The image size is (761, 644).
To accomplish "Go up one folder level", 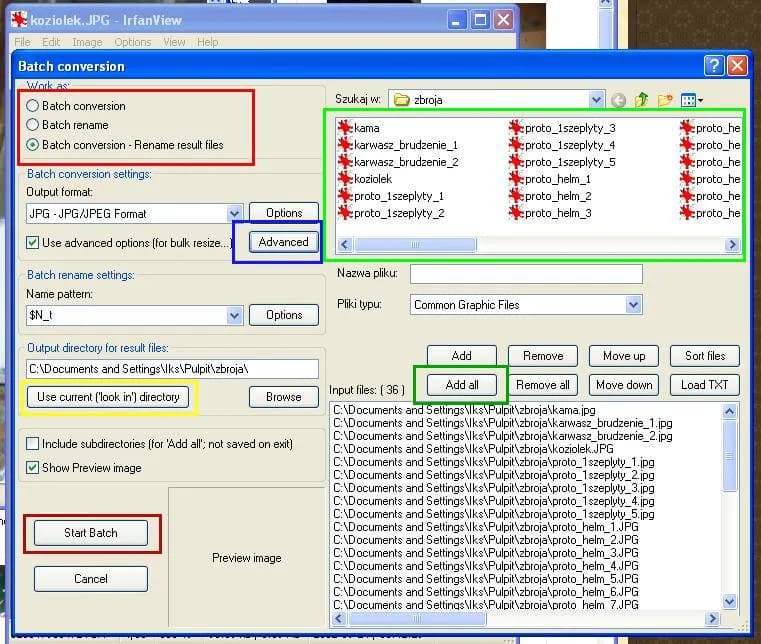I will [x=641, y=100].
